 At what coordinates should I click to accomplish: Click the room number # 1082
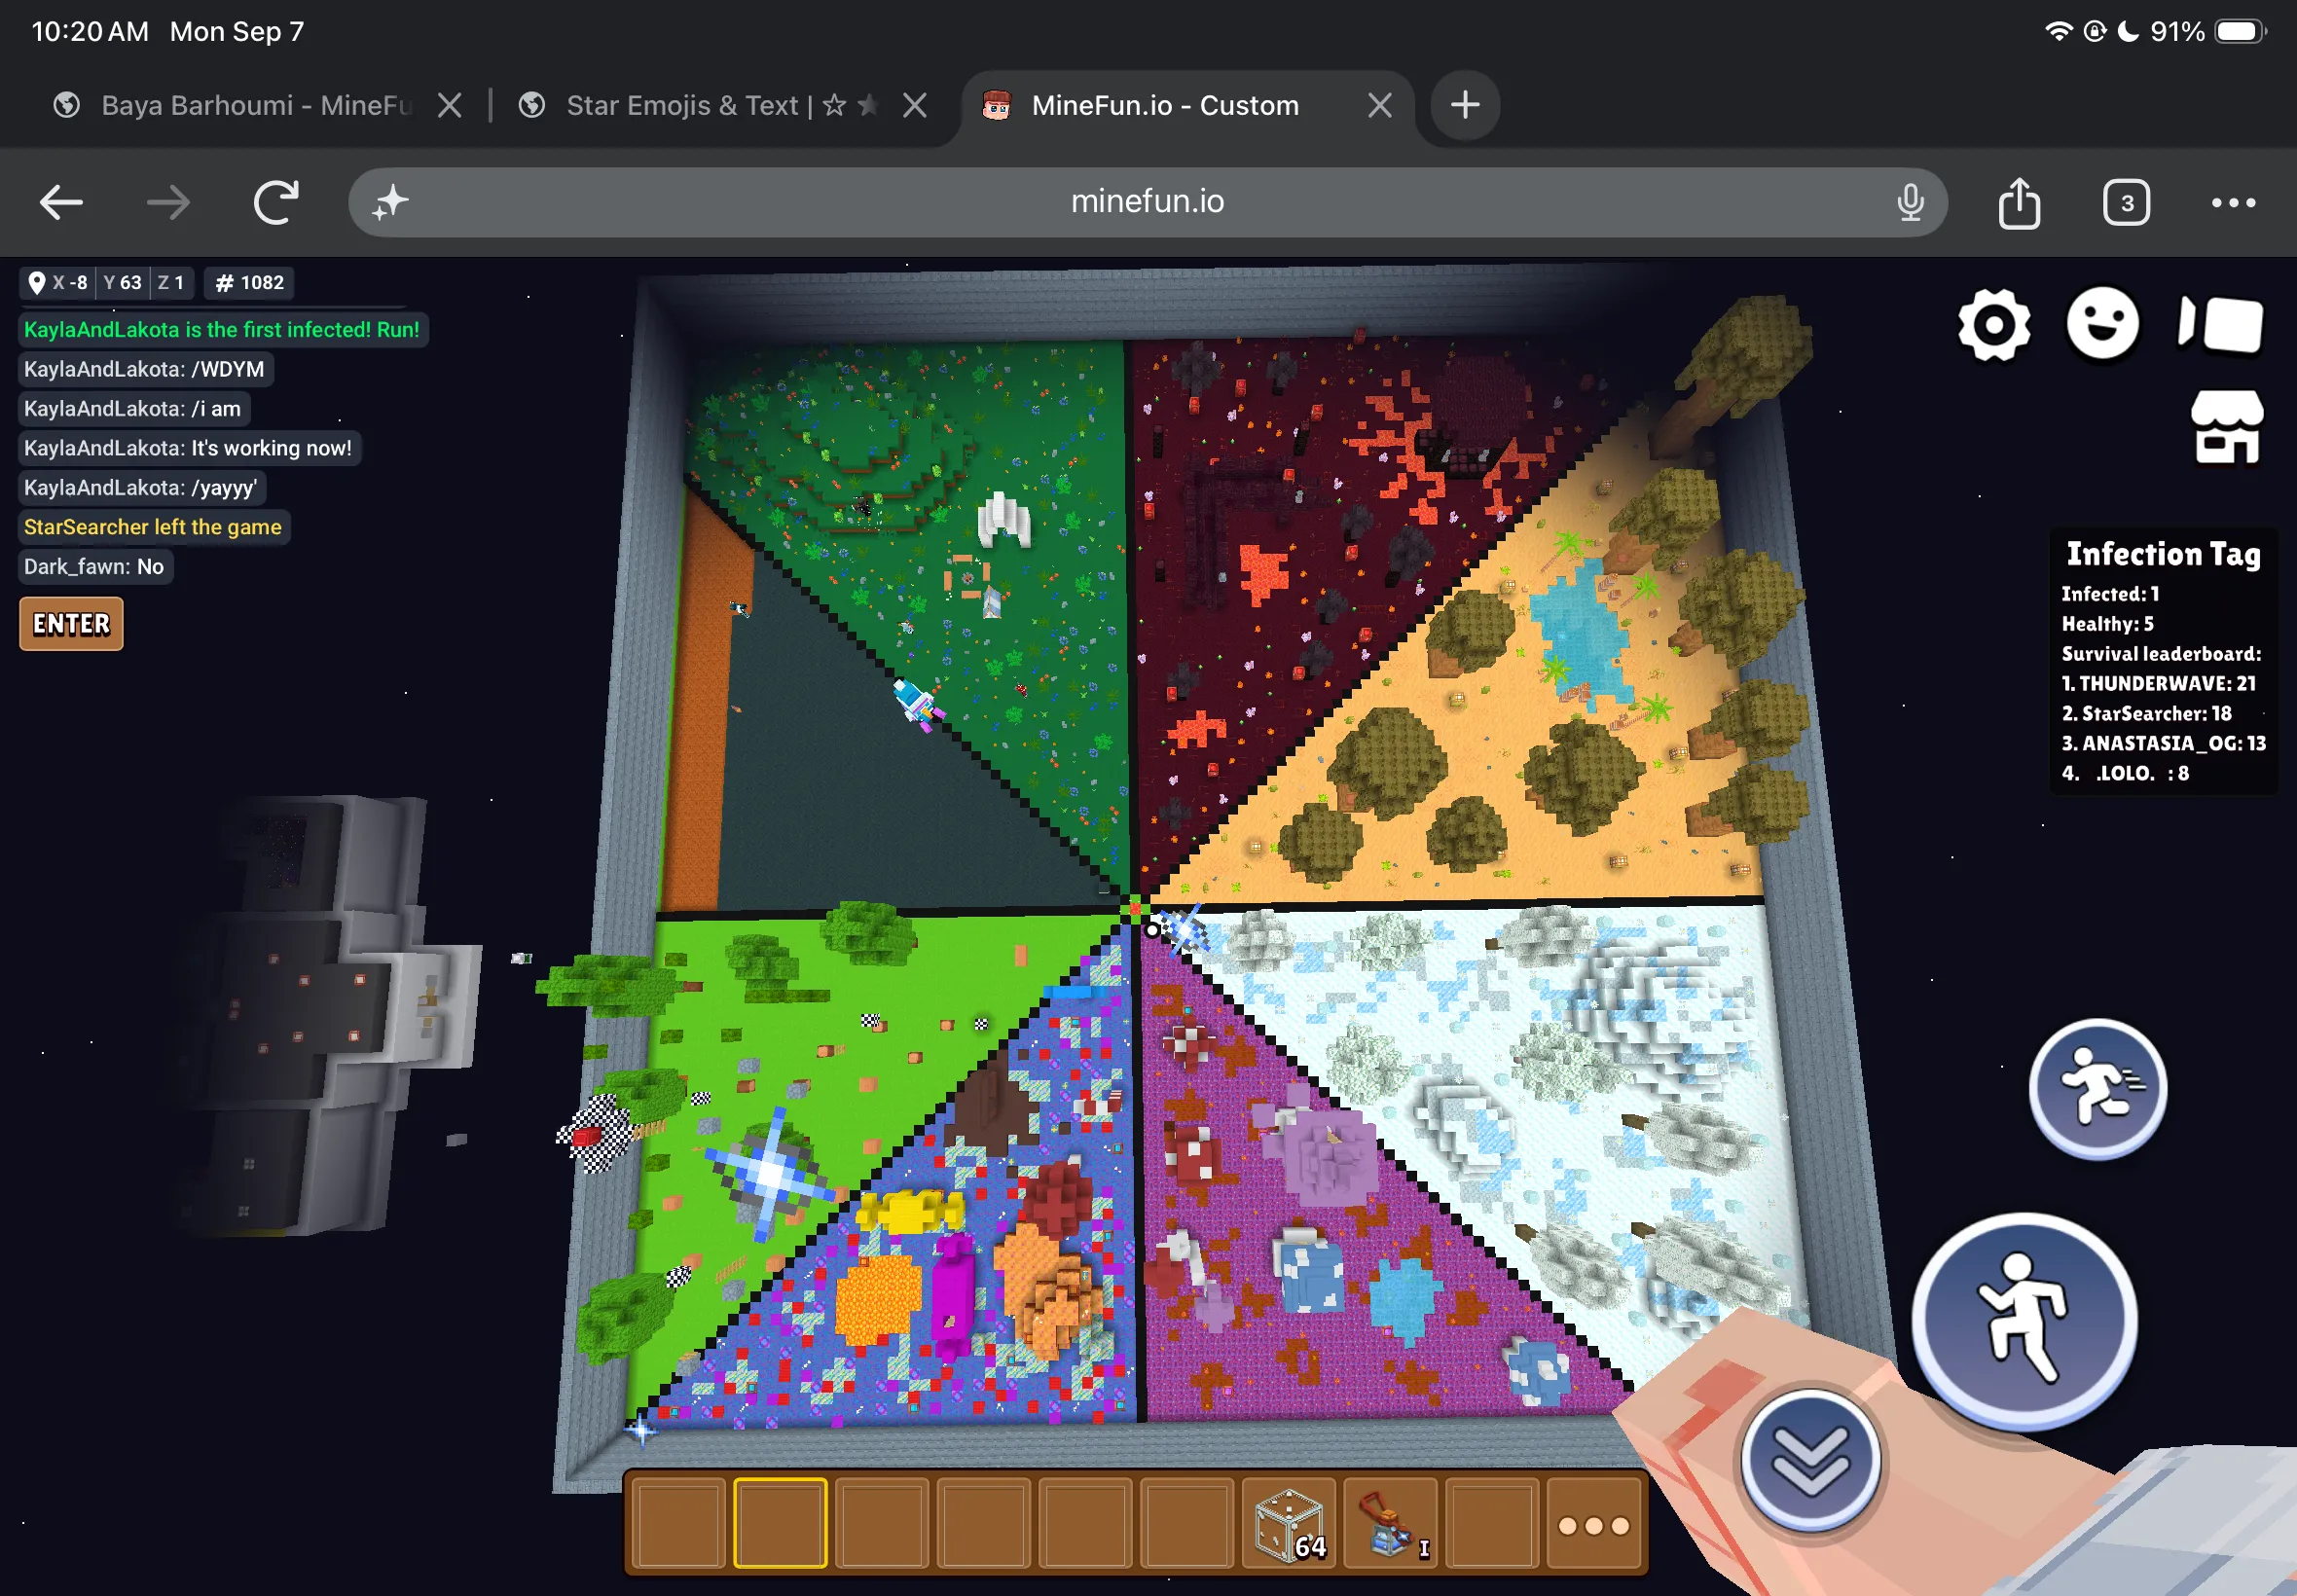(250, 283)
